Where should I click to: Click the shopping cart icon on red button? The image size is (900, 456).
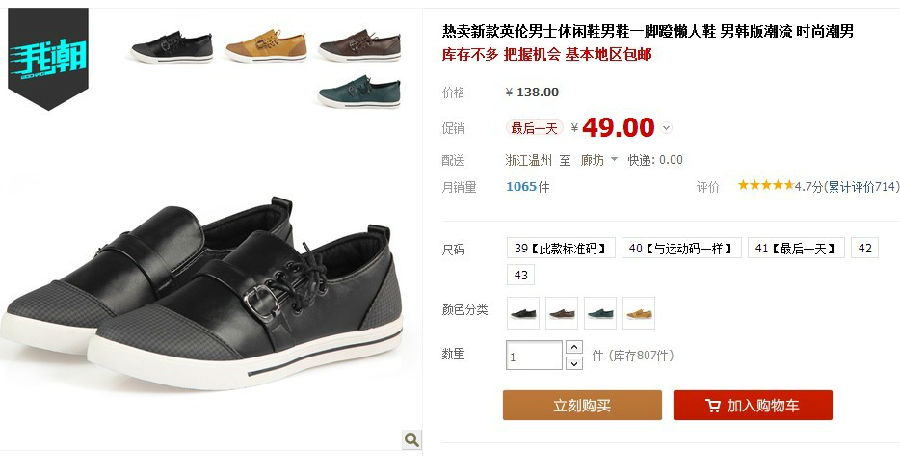pos(713,405)
